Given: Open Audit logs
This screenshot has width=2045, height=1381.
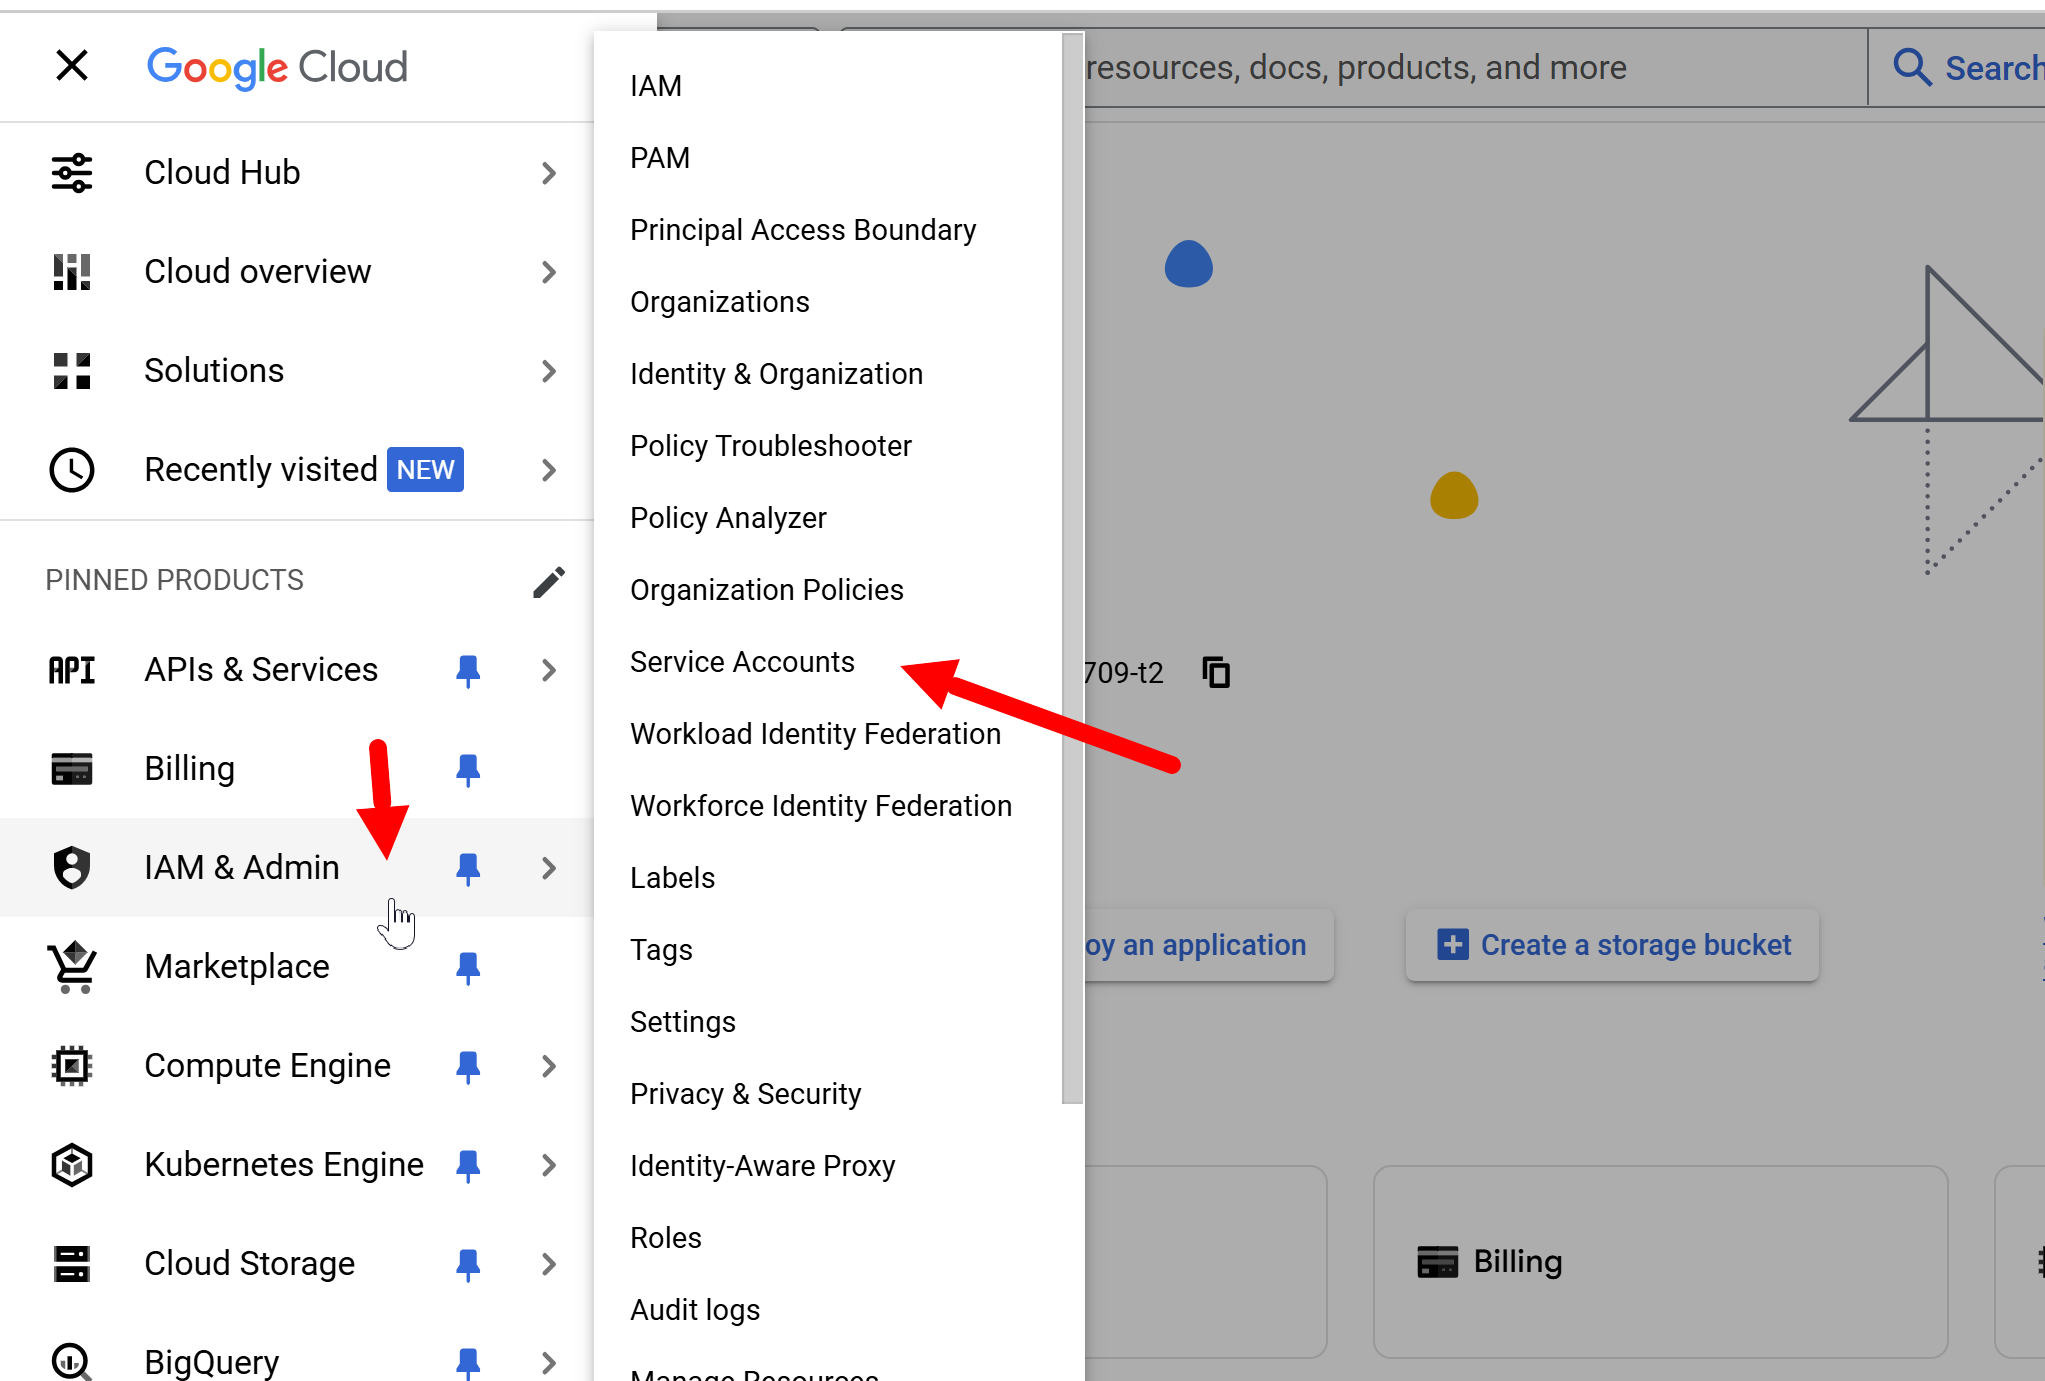Looking at the screenshot, I should pyautogui.click(x=695, y=1310).
